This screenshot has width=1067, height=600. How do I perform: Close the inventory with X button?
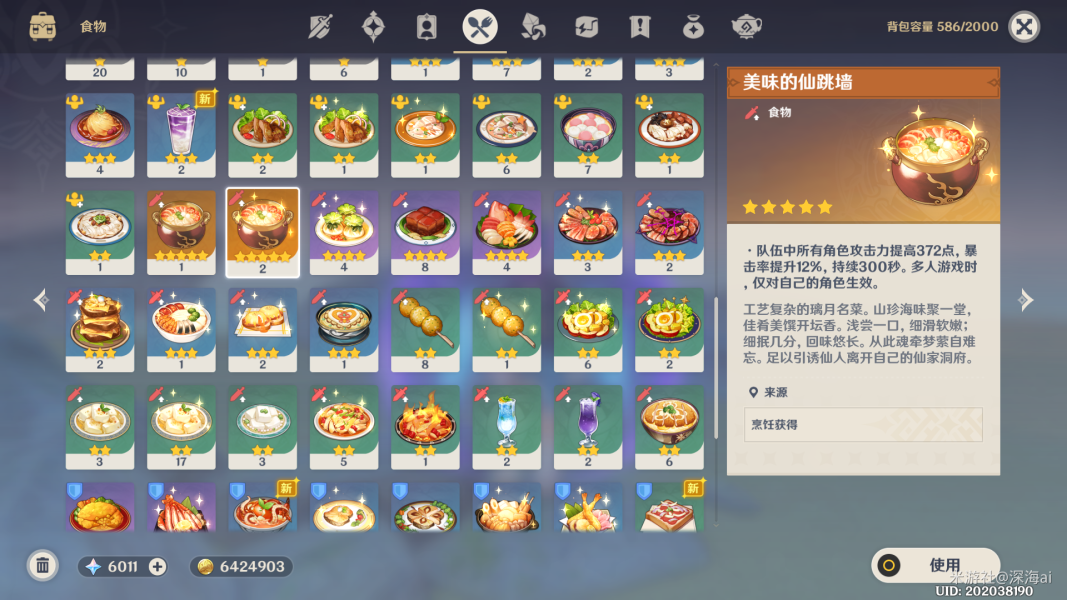(1024, 27)
